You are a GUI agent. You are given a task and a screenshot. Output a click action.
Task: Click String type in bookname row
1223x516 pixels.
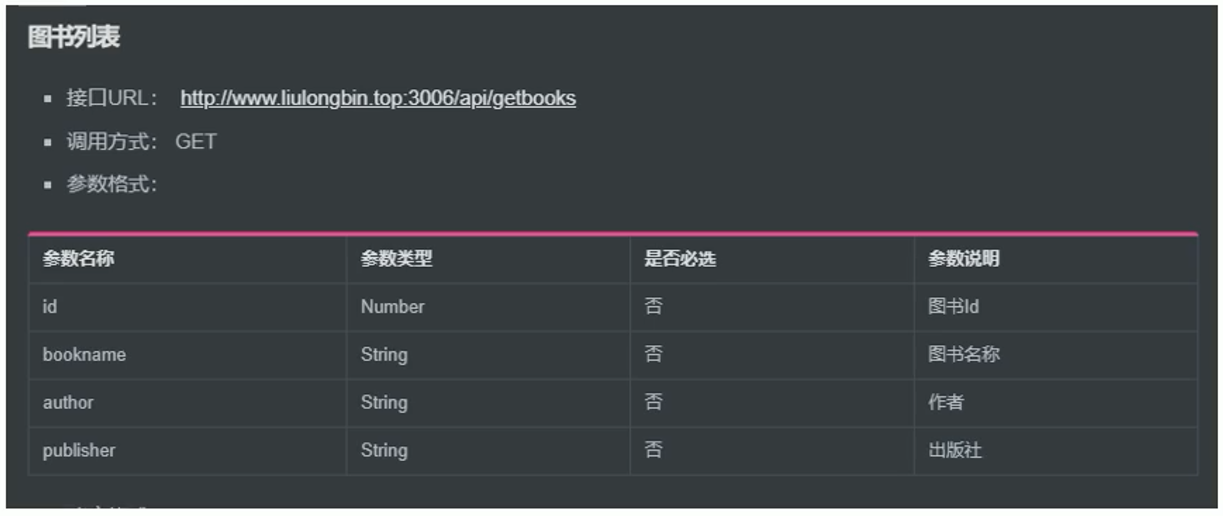488,355
